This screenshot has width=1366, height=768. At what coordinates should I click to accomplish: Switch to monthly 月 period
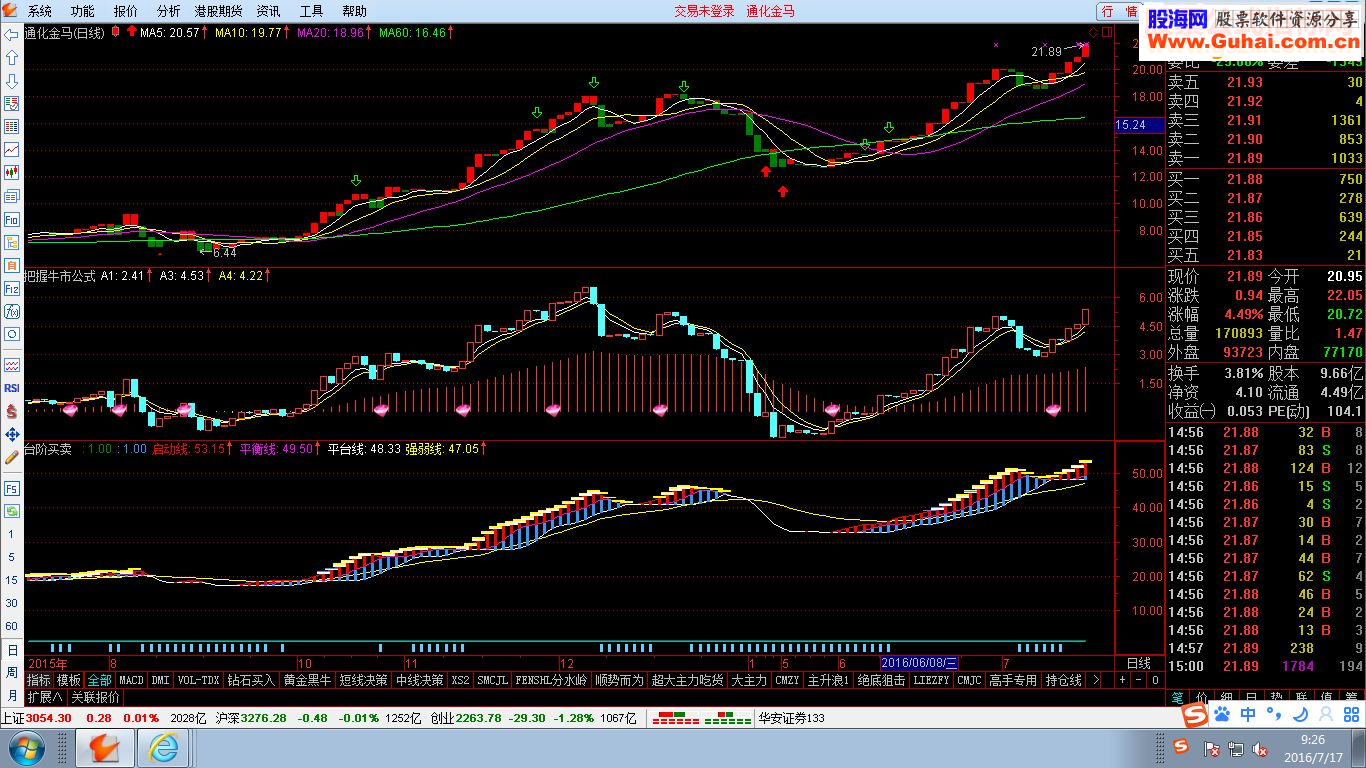(x=12, y=696)
